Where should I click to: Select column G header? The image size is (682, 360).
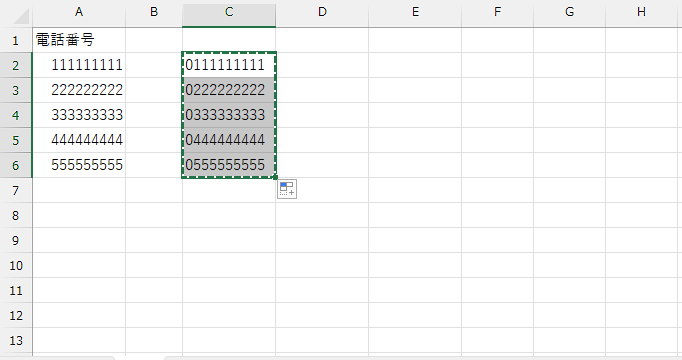pos(569,13)
